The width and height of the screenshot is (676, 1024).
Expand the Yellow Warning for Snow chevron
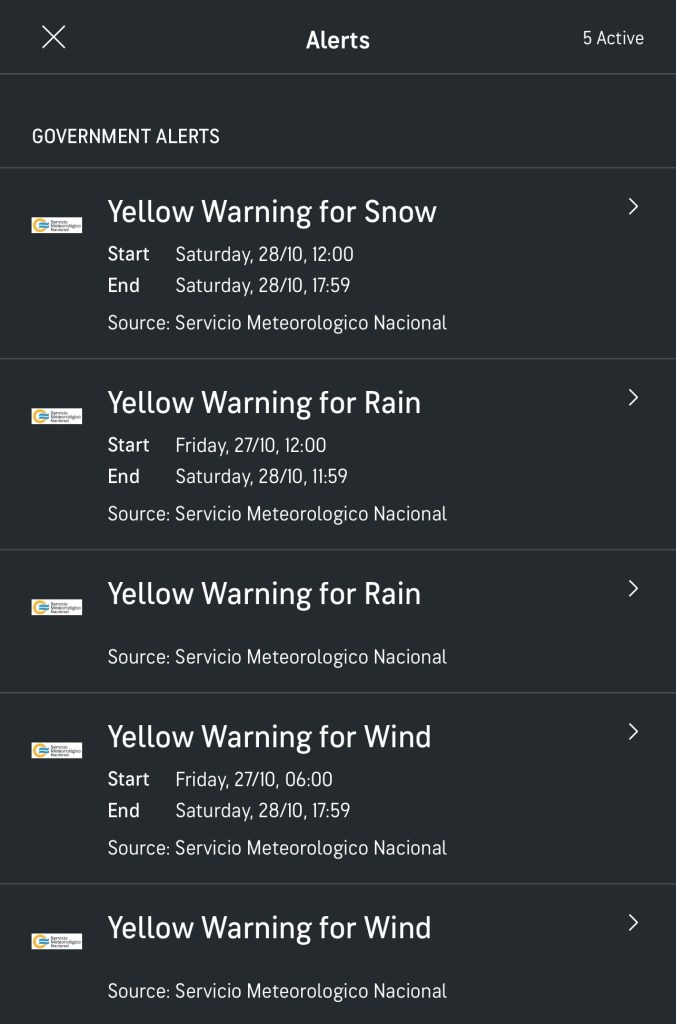click(632, 207)
